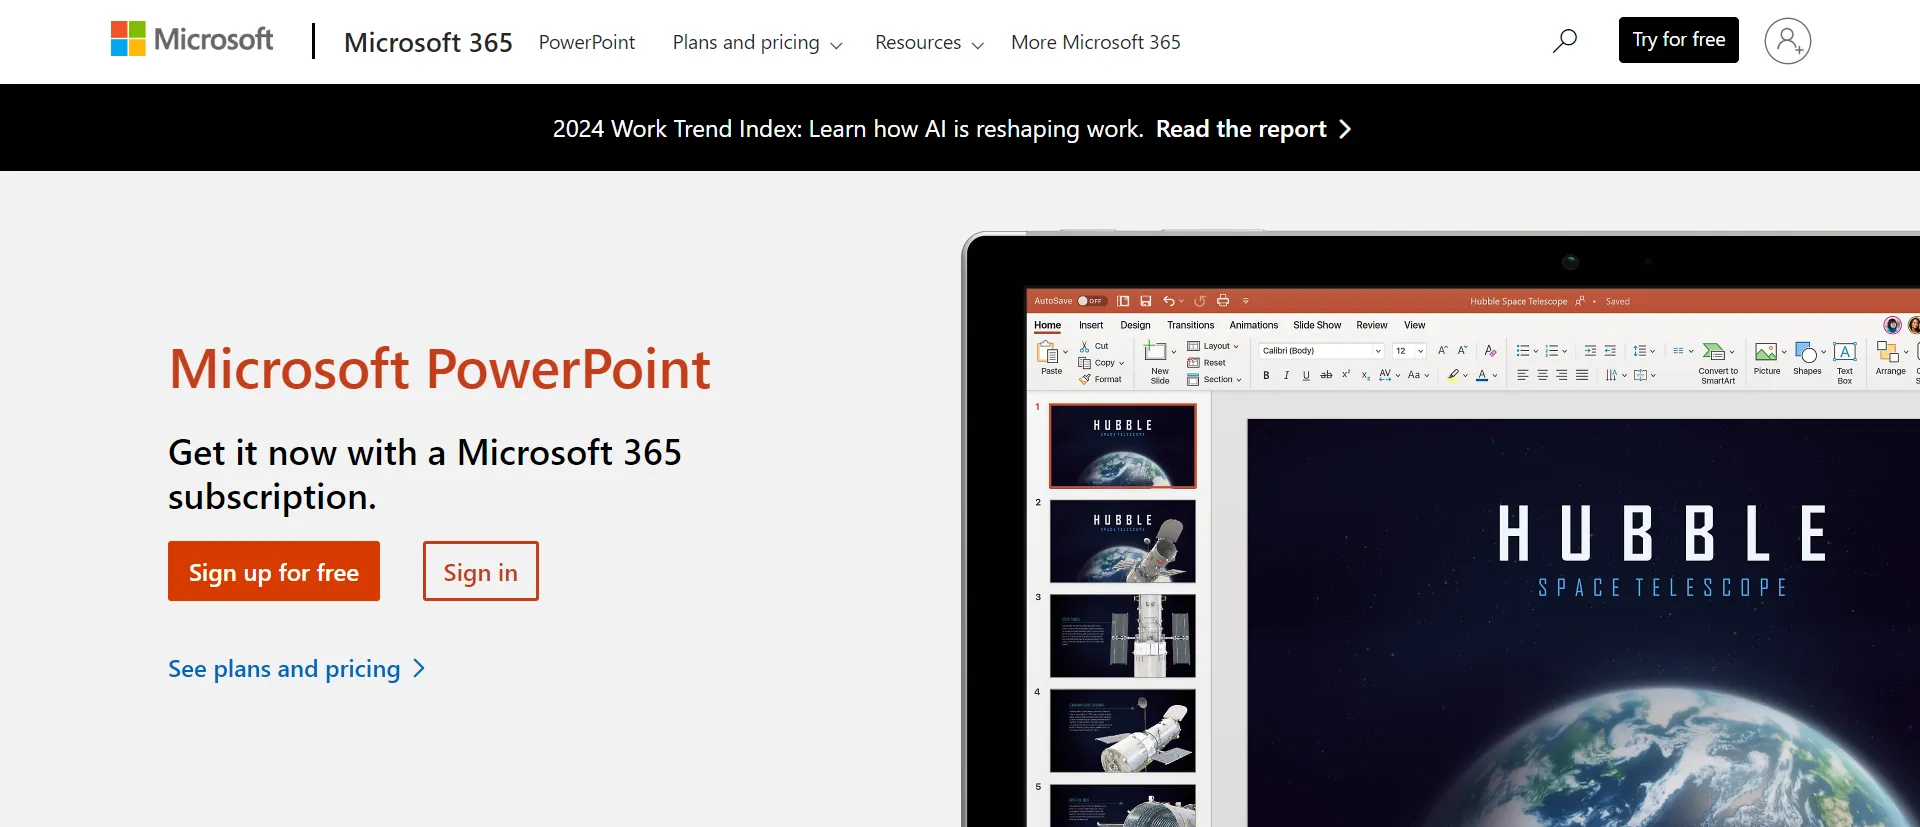Select slide 1 Hubble thumbnail

tap(1123, 445)
